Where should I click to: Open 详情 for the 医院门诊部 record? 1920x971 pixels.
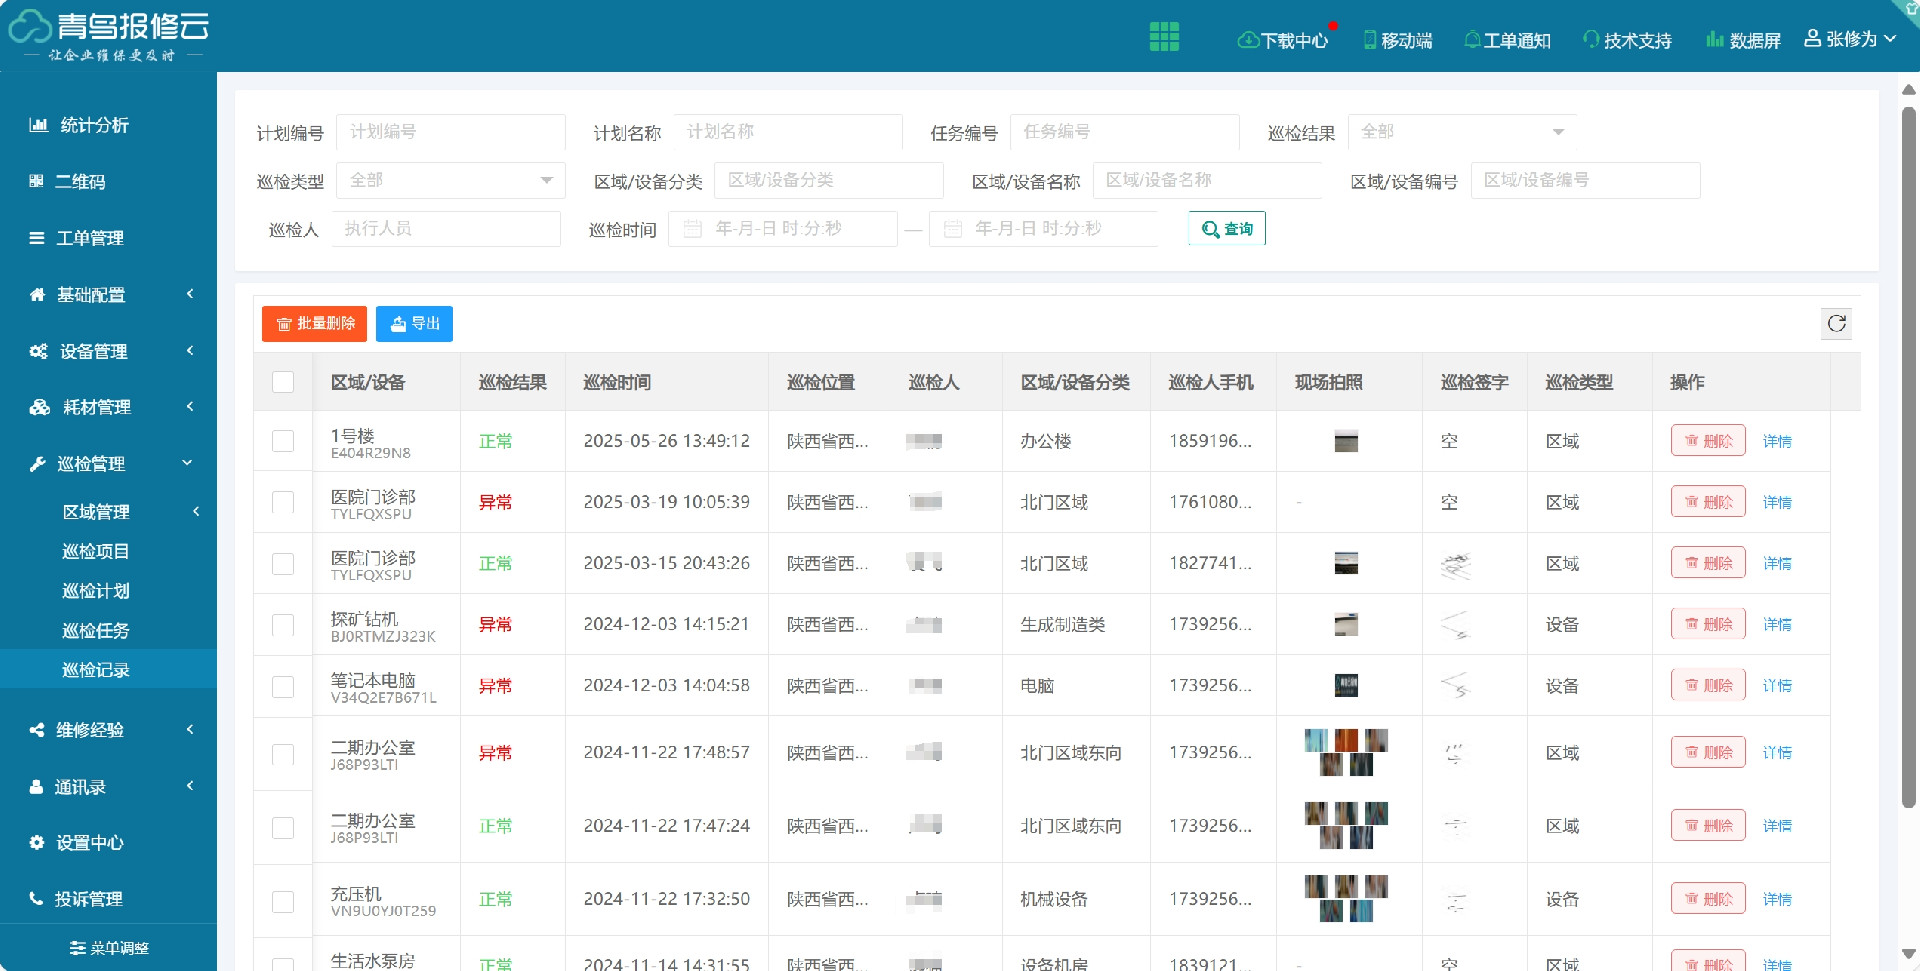coord(1778,502)
